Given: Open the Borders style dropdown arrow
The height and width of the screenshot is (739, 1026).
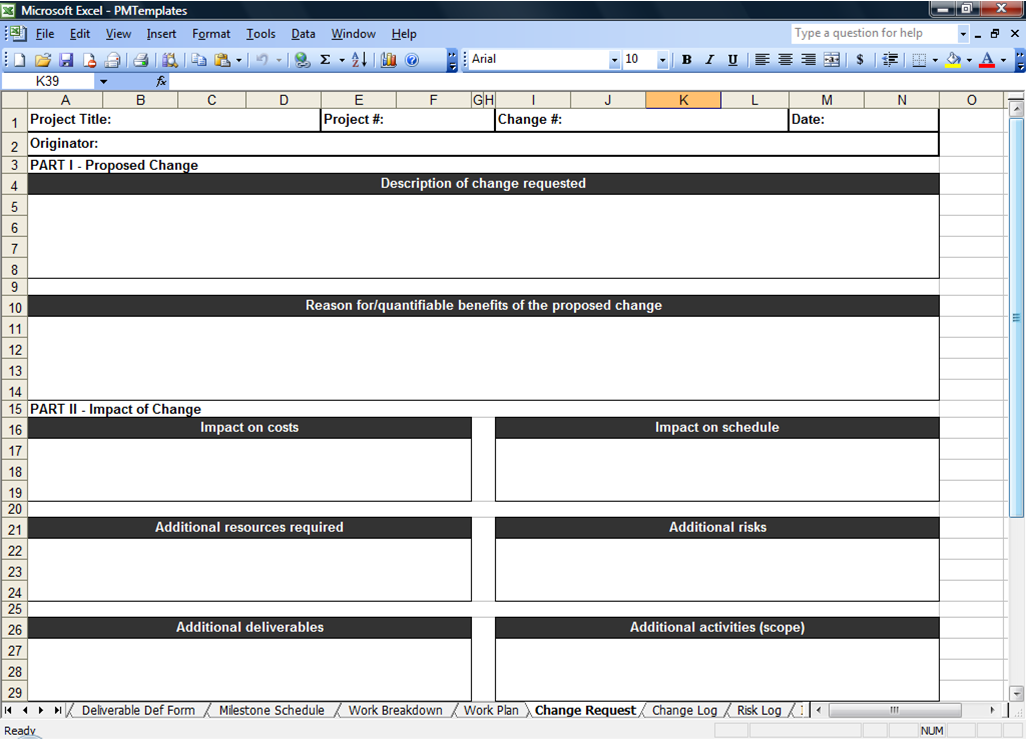Looking at the screenshot, I should tap(935, 60).
